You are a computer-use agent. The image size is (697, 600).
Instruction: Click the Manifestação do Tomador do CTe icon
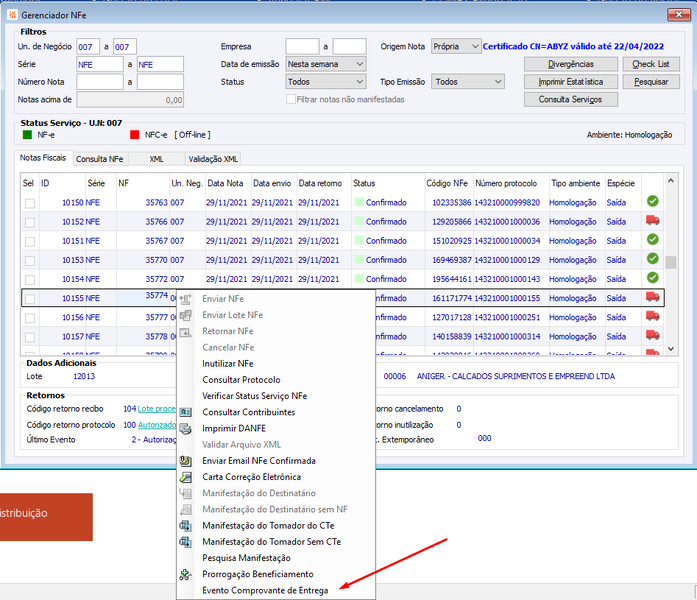pos(185,526)
